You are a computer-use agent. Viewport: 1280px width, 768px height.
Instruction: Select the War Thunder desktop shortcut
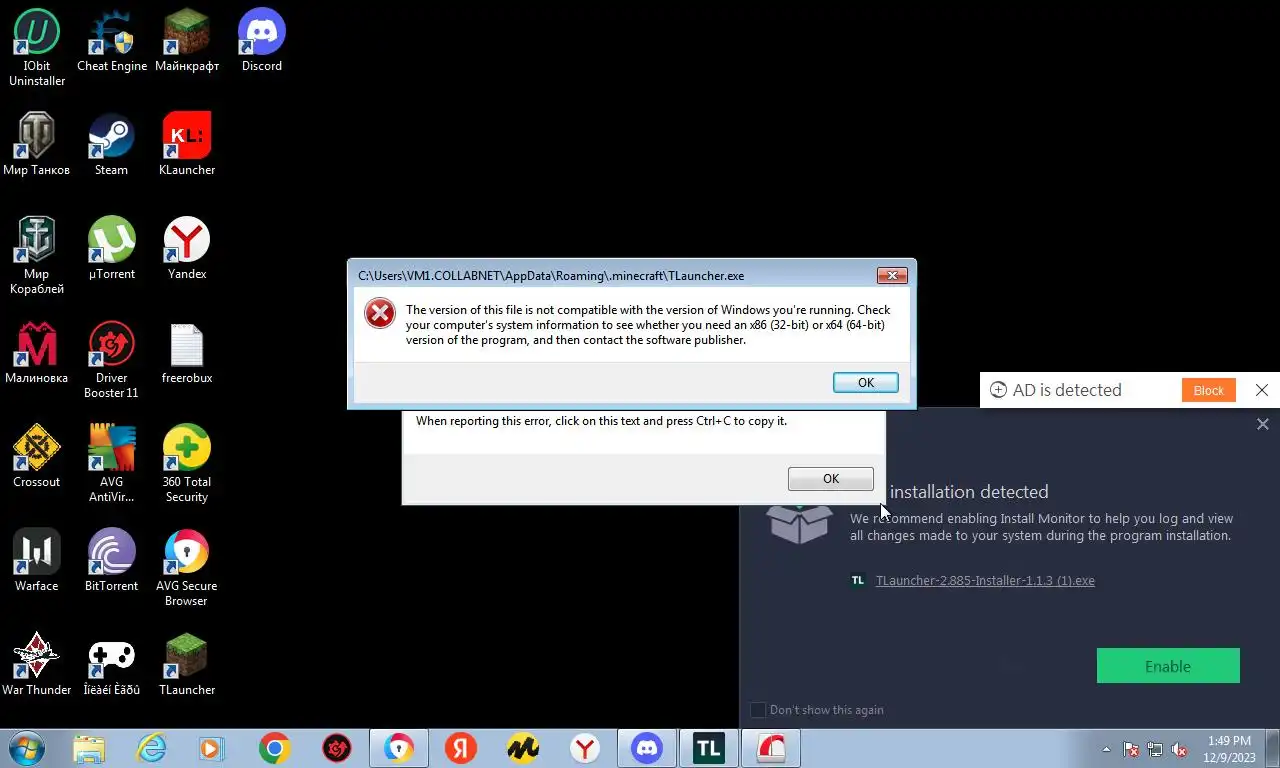click(37, 664)
